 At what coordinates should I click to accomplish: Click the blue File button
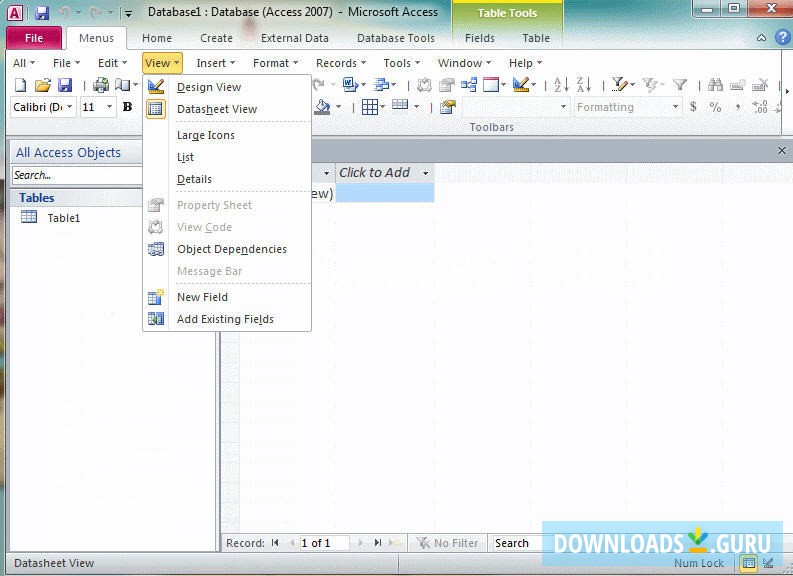click(x=33, y=38)
